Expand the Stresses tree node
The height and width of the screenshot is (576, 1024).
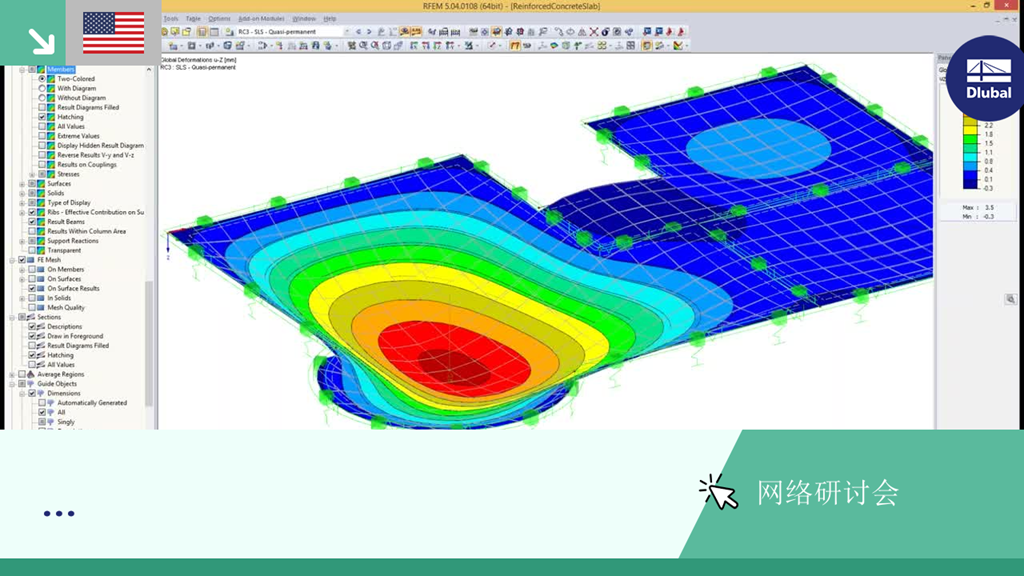(32, 174)
